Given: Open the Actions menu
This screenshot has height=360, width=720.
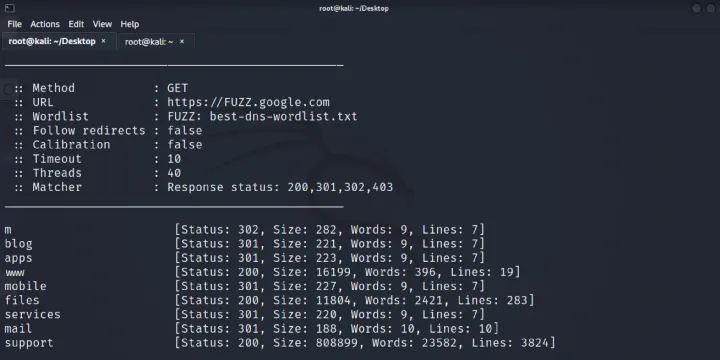Looking at the screenshot, I should [x=45, y=24].
